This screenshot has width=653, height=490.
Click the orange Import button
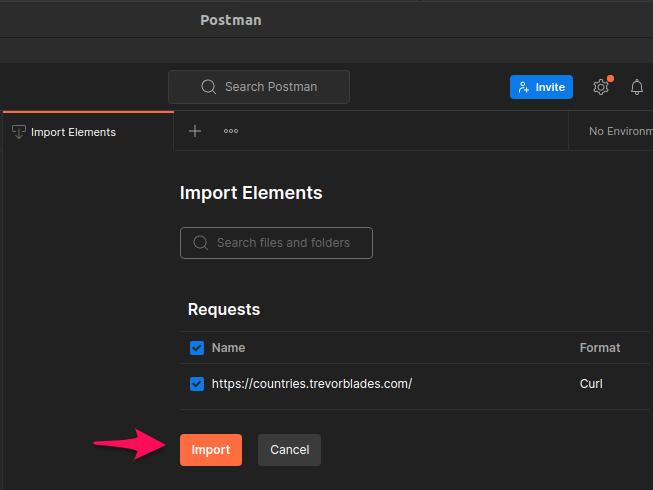point(211,450)
